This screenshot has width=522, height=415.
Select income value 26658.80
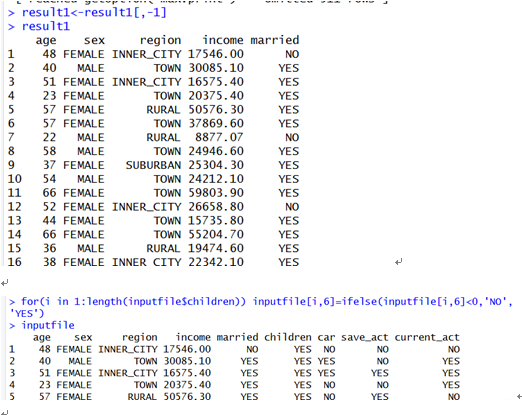click(x=216, y=207)
